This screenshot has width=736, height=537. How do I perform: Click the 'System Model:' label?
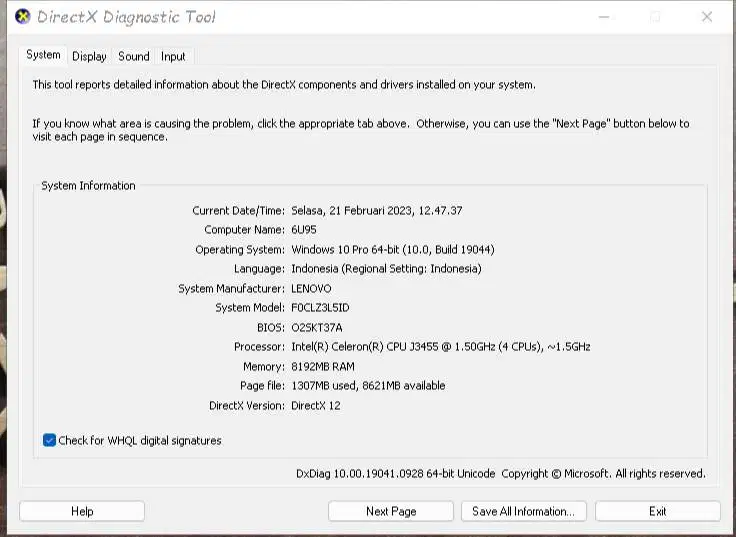[x=250, y=308]
